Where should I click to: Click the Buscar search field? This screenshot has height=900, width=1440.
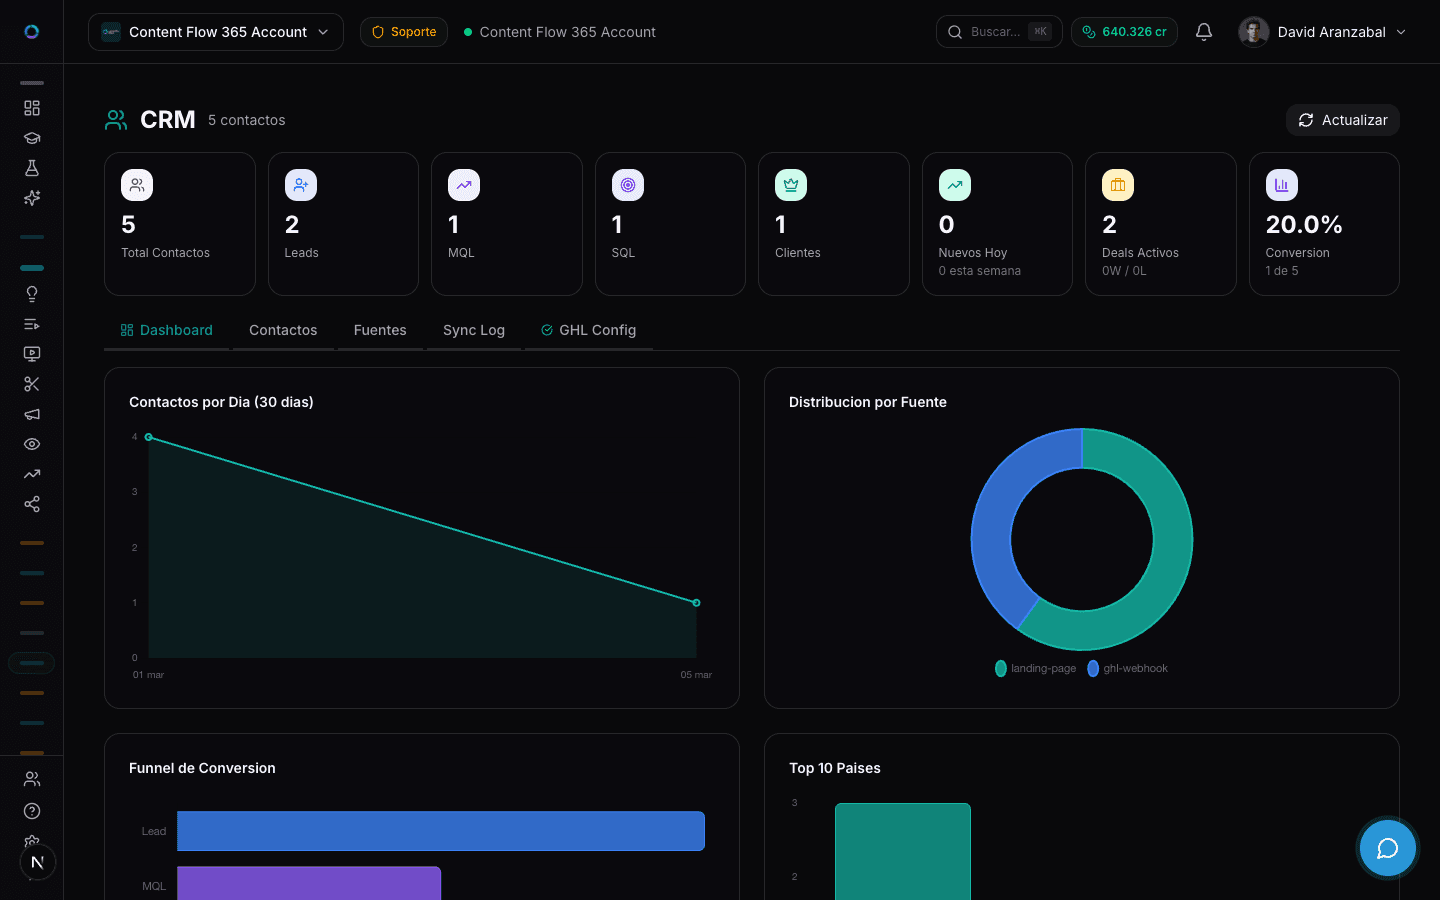click(x=999, y=32)
